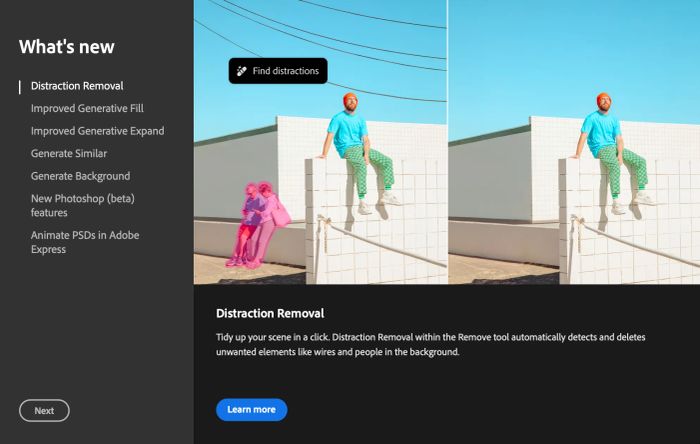The image size is (700, 444).
Task: Choose Generate Similar in the list
Action: (69, 154)
